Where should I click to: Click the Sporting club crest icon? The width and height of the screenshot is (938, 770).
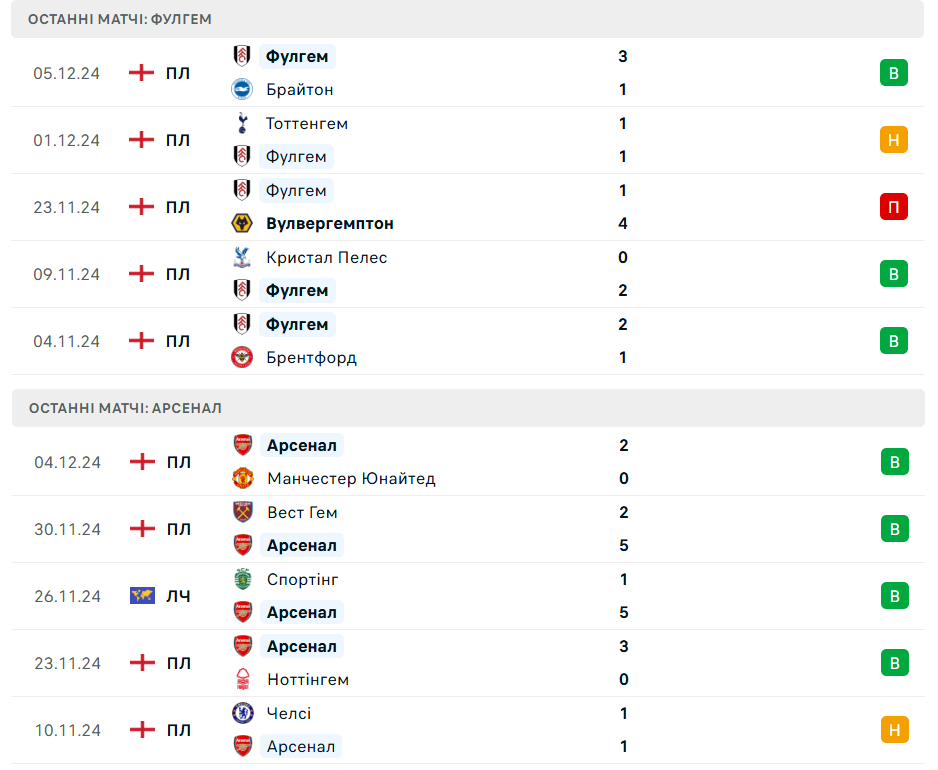click(x=243, y=579)
